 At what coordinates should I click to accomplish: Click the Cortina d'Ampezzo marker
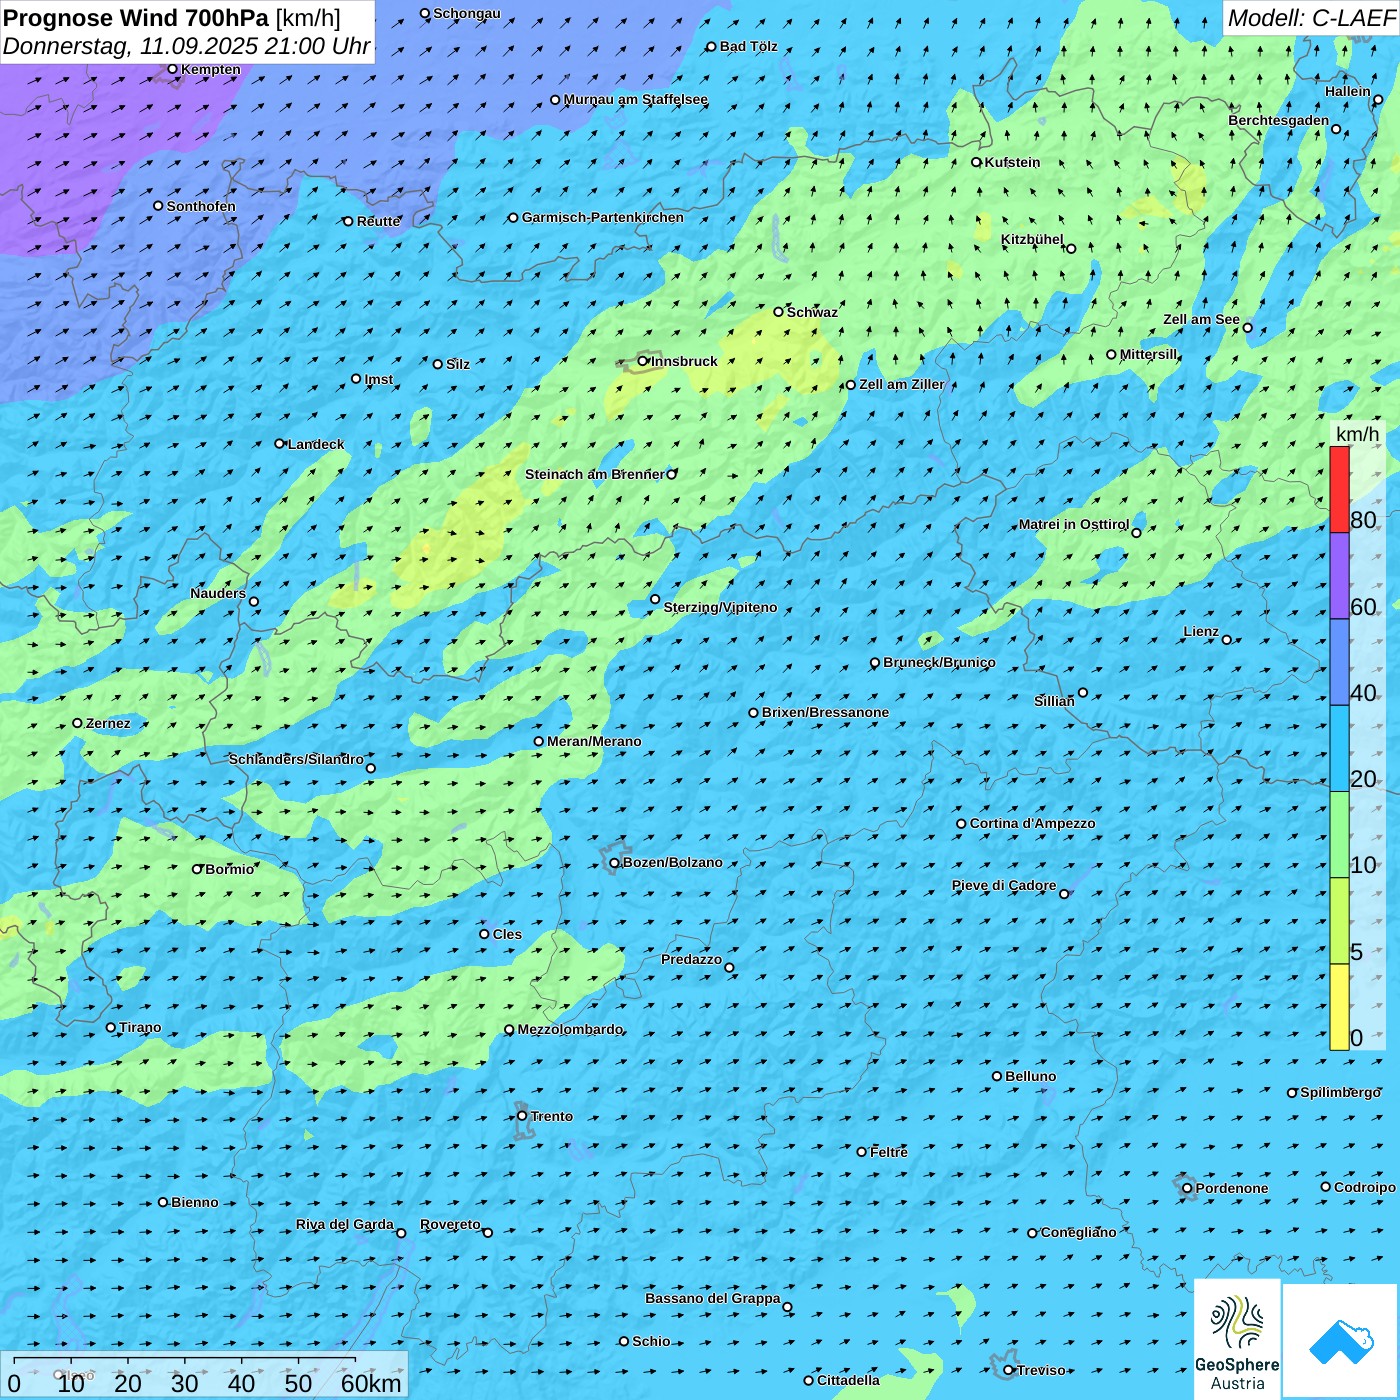coord(961,824)
